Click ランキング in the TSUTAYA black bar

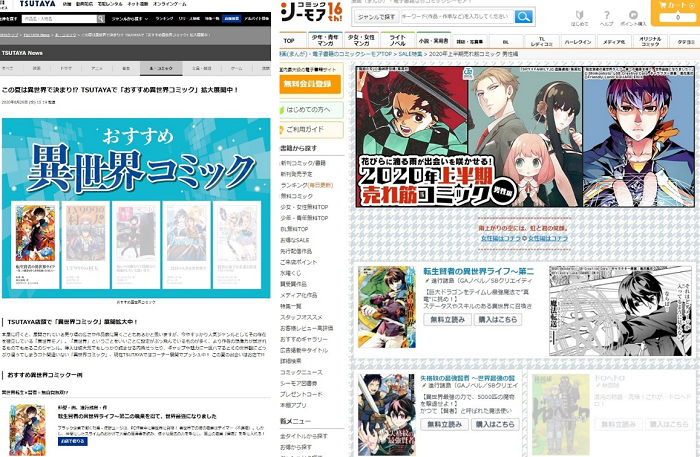(x=164, y=19)
